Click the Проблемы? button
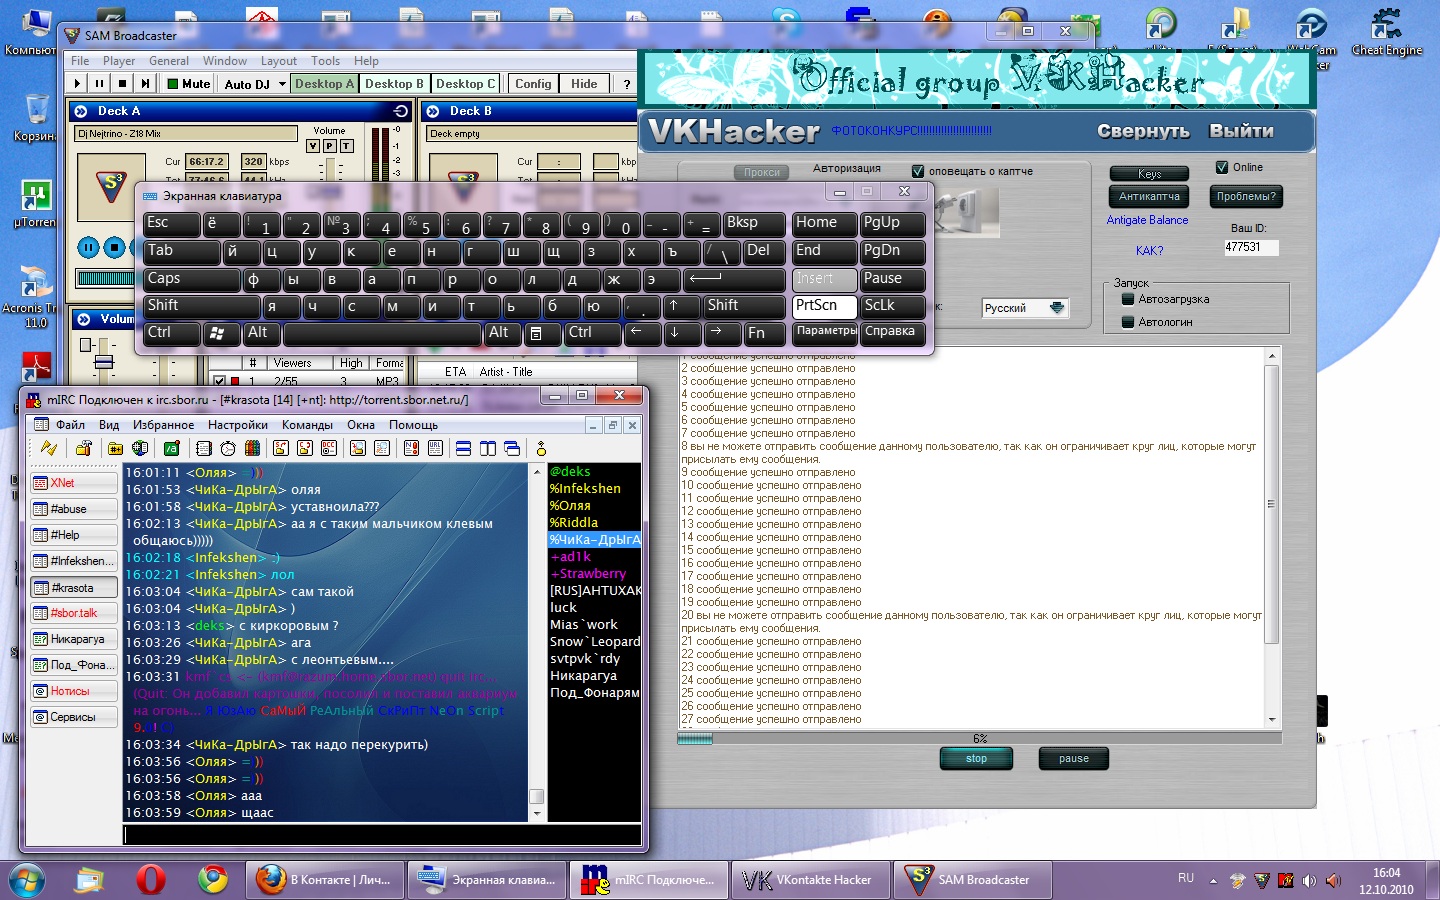The height and width of the screenshot is (900, 1440). (1246, 197)
